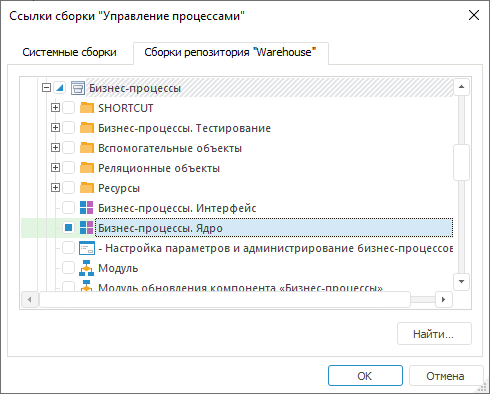
Task: Click the Бизнес-процессы. Ядро assembly icon
Action: [87, 228]
